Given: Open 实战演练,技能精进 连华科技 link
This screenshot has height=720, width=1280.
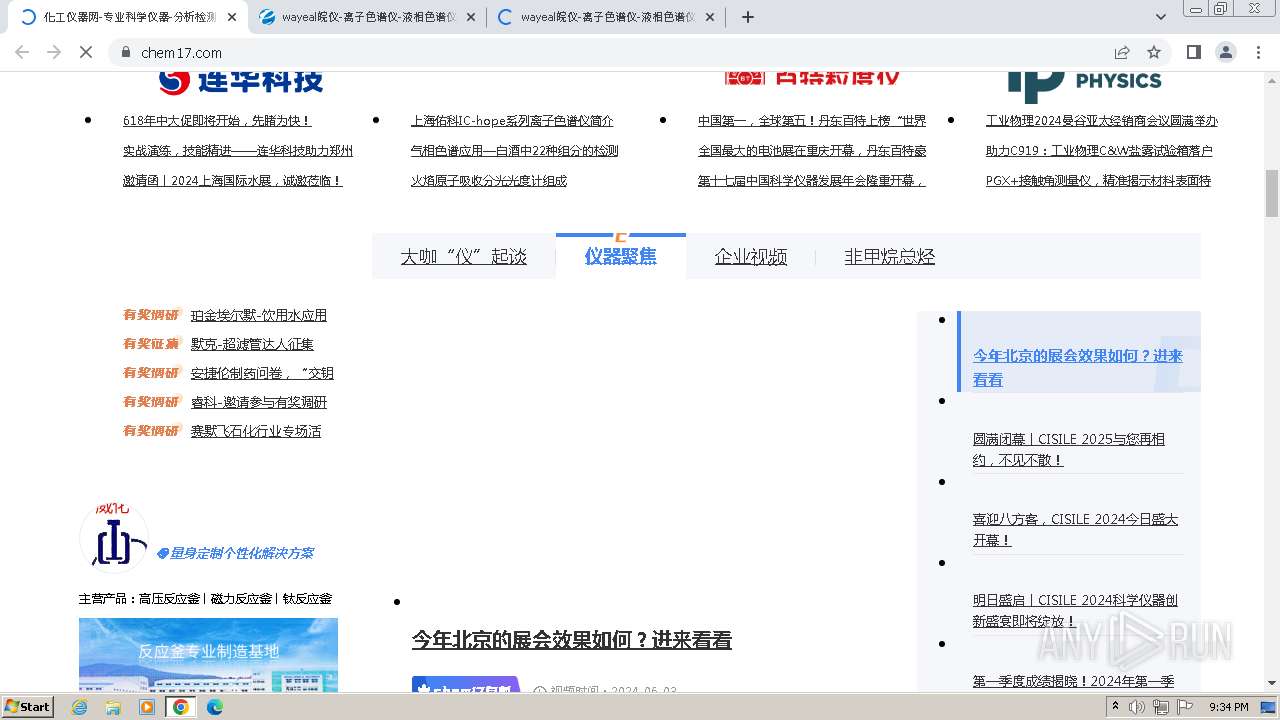Looking at the screenshot, I should point(238,151).
